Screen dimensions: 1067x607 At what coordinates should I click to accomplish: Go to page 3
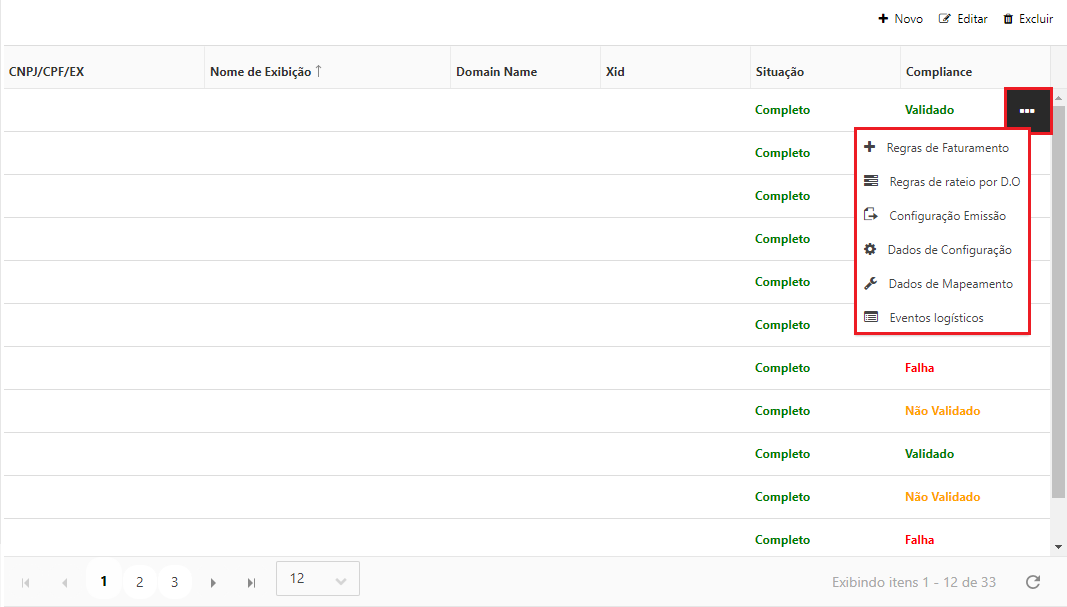(174, 582)
